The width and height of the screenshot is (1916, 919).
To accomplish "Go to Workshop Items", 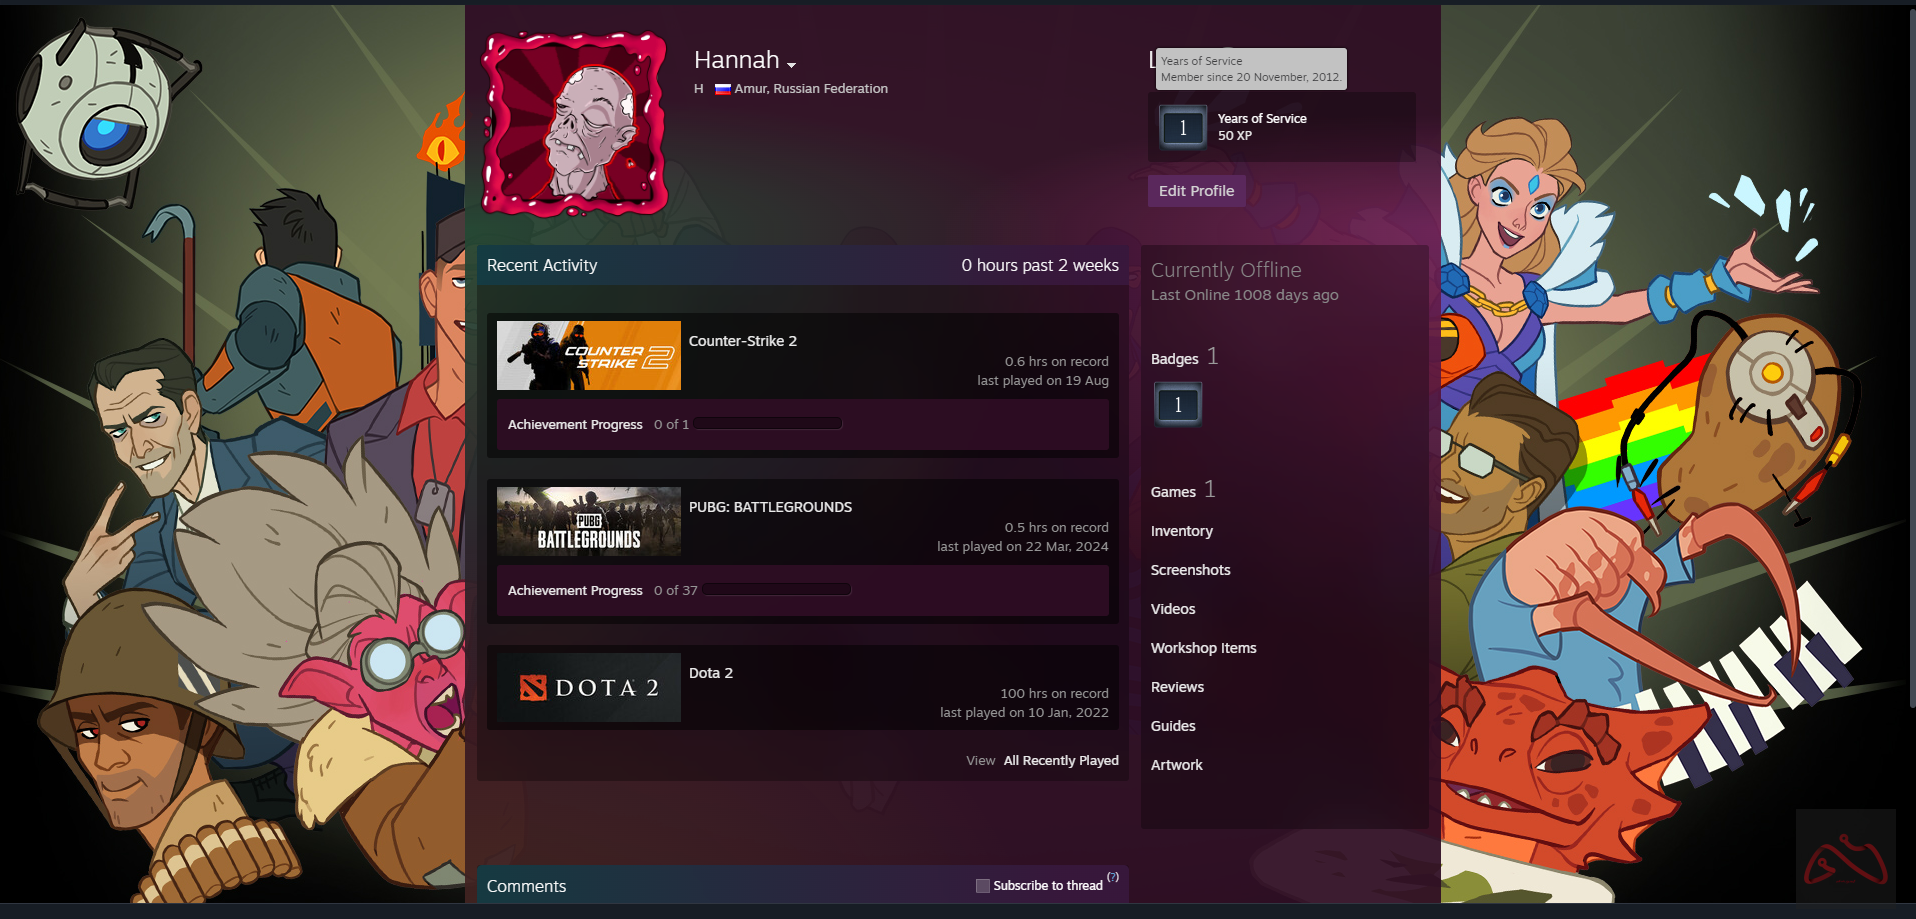I will [x=1203, y=648].
